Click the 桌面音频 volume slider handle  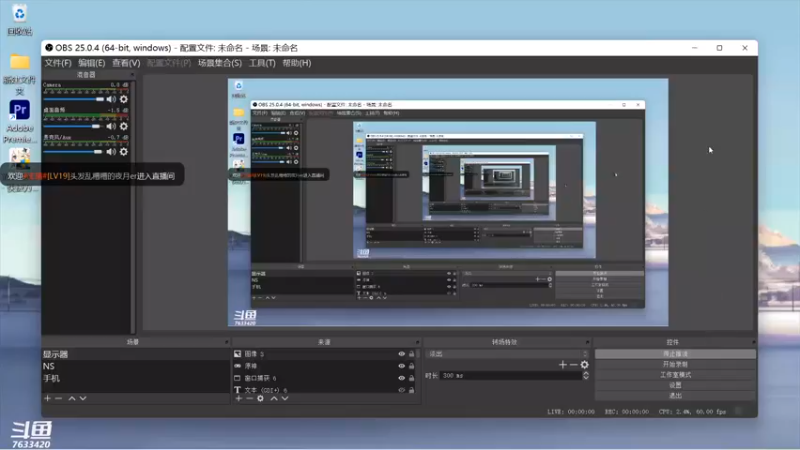coord(95,126)
